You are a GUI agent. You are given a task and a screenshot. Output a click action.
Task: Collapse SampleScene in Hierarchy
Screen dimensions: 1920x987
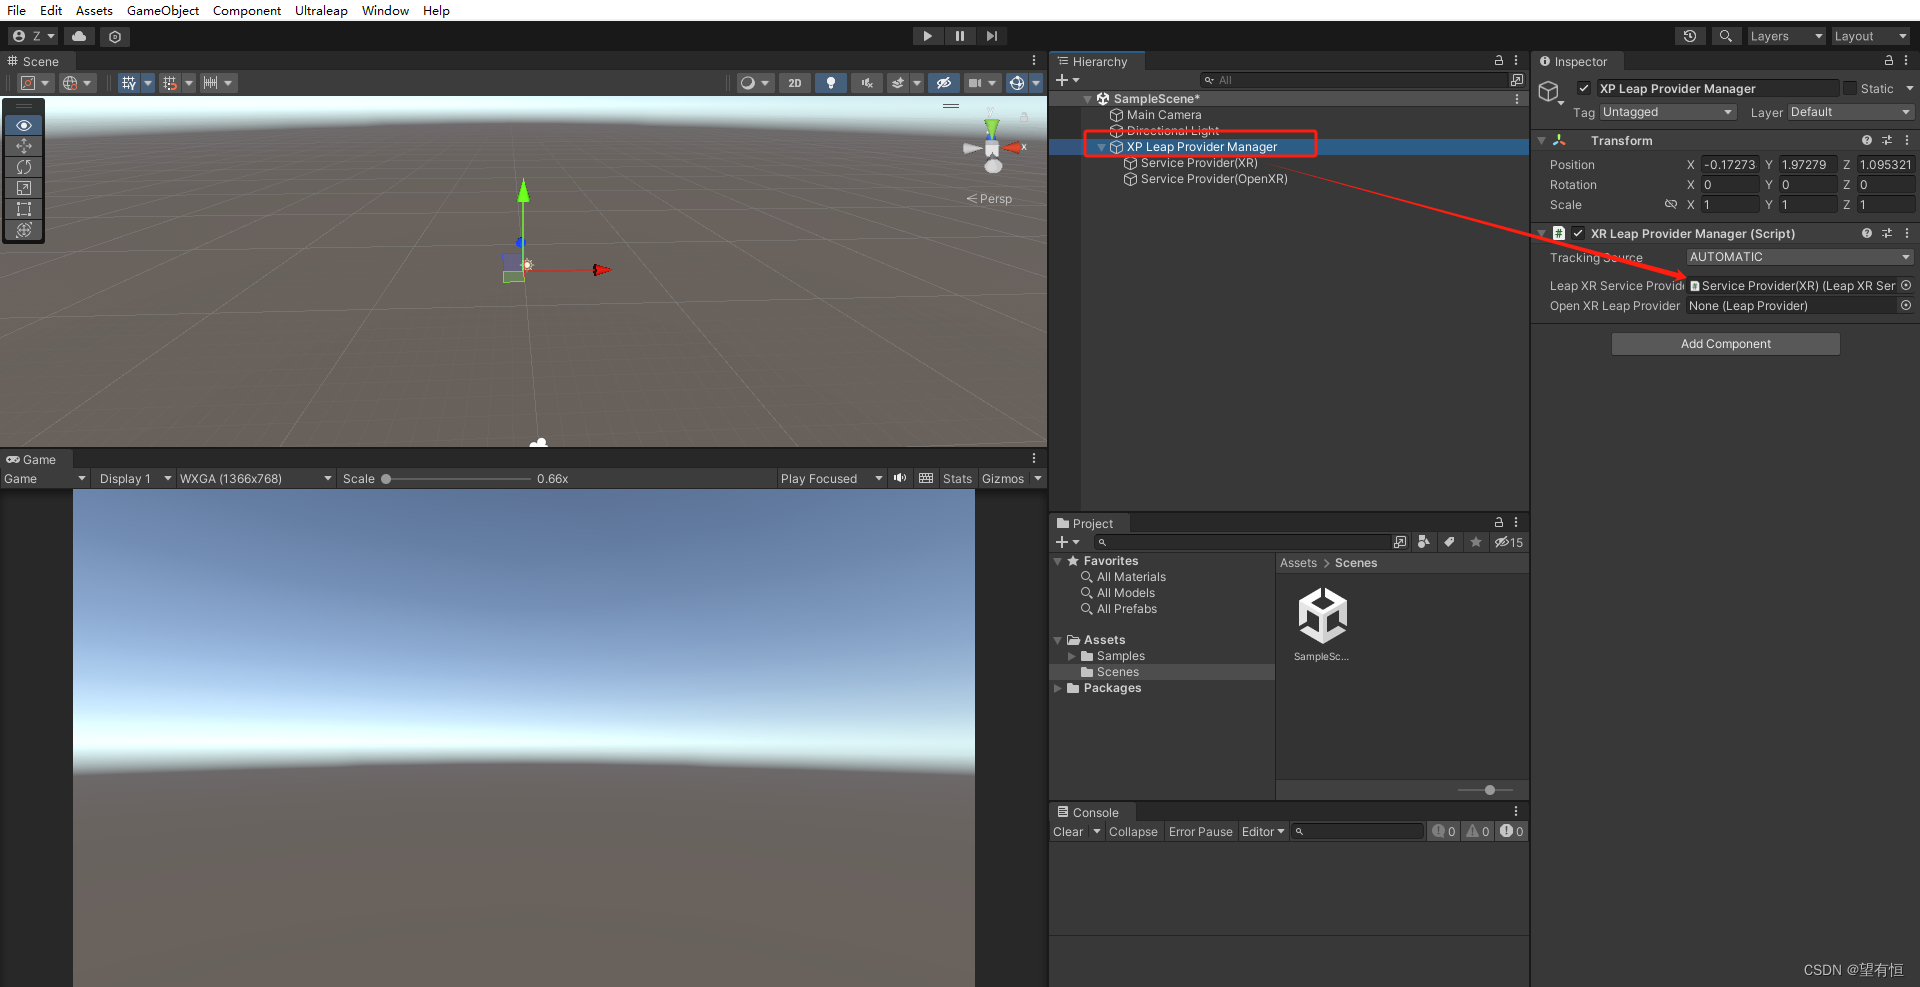(x=1087, y=99)
